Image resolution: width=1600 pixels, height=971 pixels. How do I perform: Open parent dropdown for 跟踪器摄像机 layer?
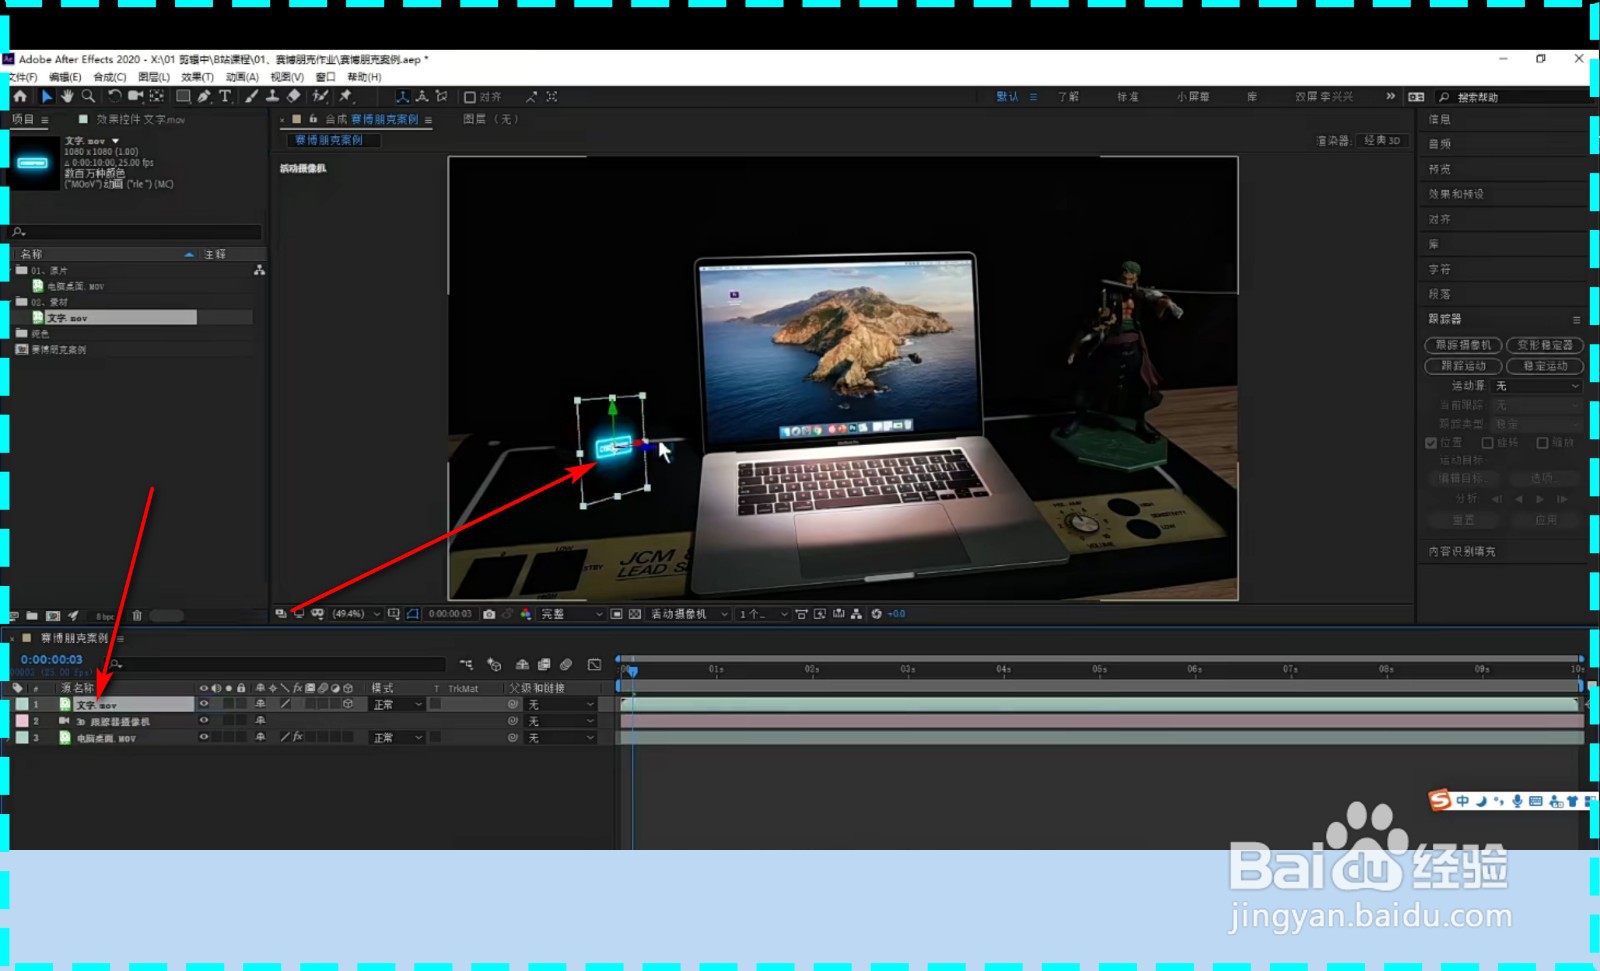pyautogui.click(x=561, y=721)
